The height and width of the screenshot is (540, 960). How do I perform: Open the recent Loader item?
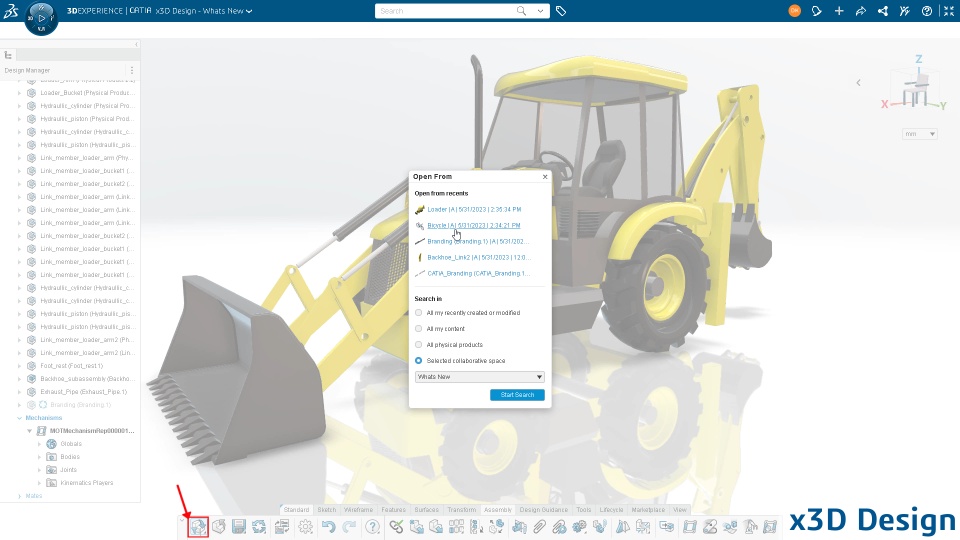474,209
